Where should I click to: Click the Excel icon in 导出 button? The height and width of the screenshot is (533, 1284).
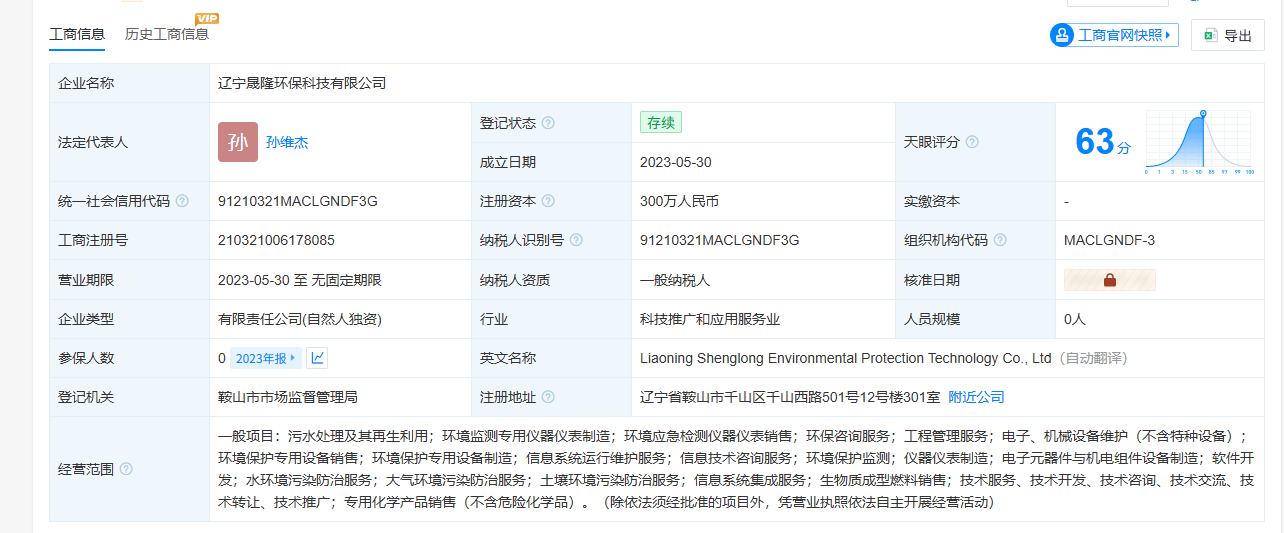point(1210,35)
